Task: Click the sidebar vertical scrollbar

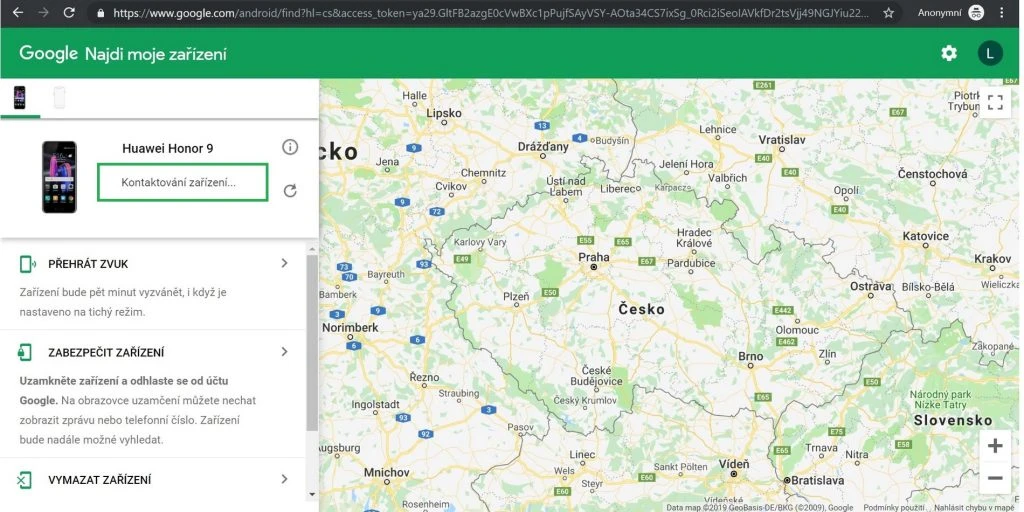Action: pos(312,340)
